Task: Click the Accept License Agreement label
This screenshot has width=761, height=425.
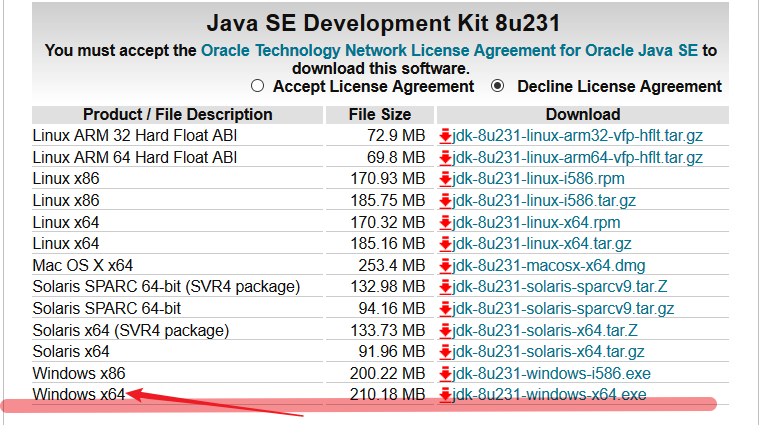Action: 373,87
